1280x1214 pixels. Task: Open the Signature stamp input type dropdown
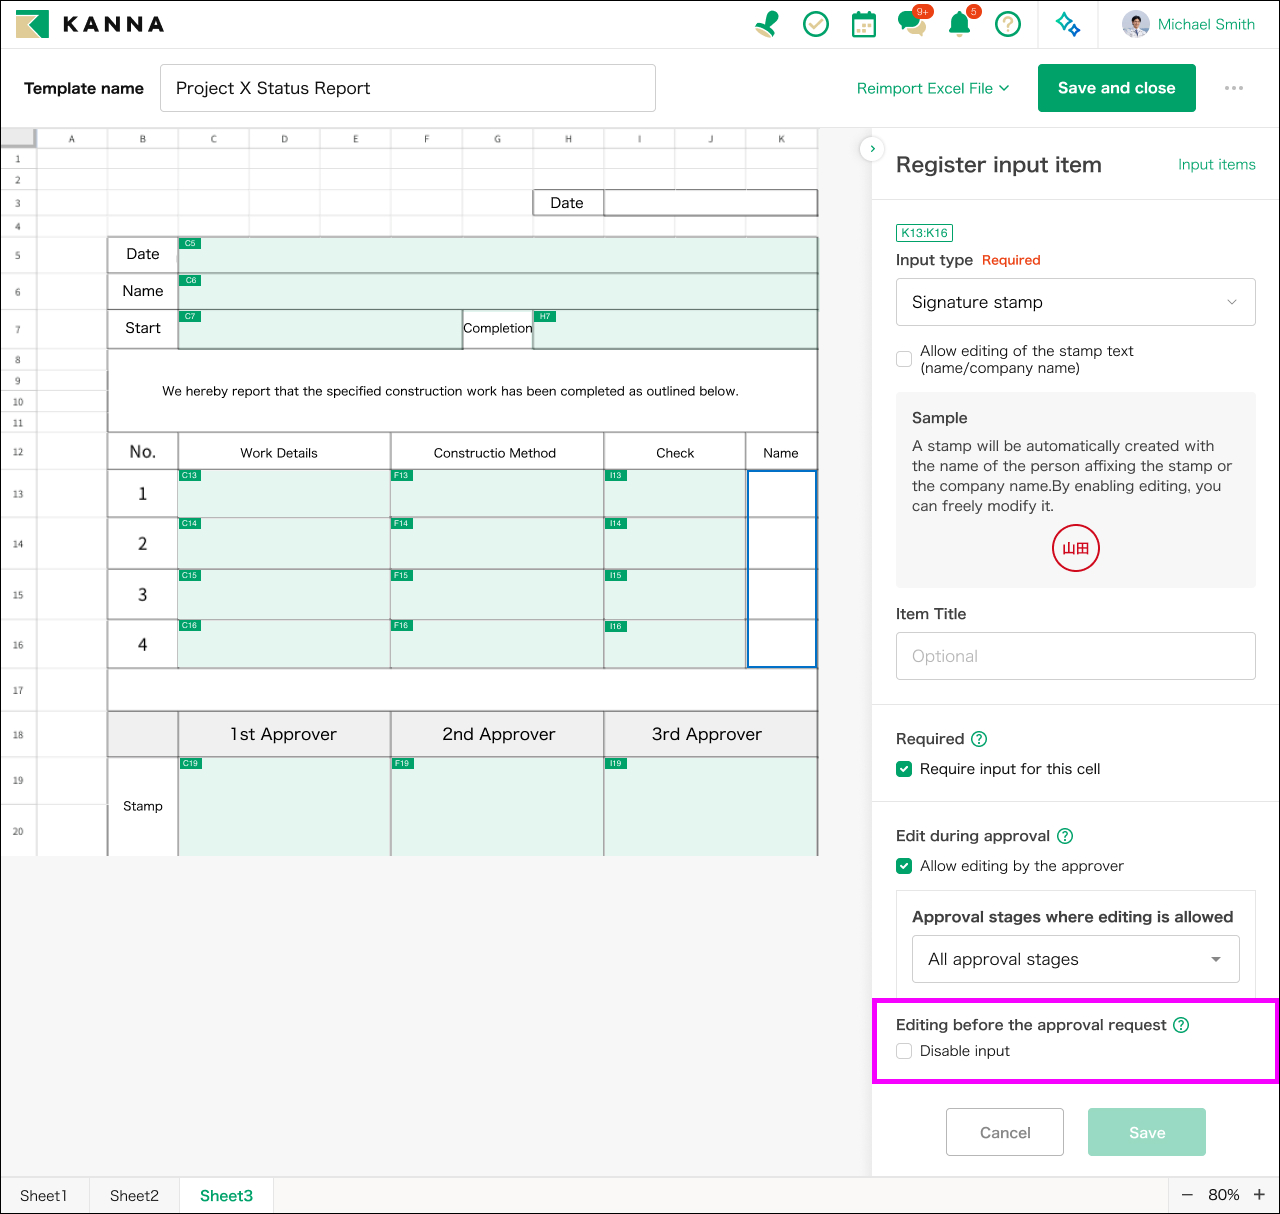pos(1075,302)
